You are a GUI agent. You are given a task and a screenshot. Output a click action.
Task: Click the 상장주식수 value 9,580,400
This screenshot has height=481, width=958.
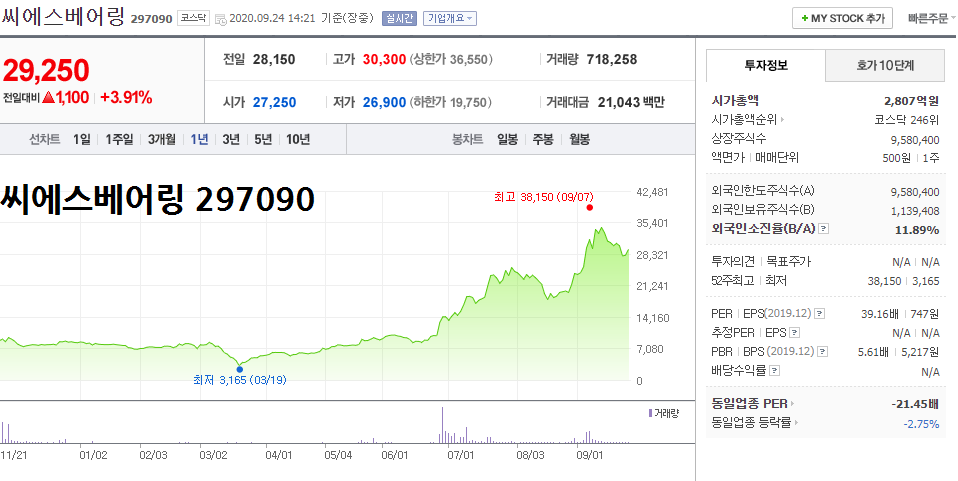[915, 139]
